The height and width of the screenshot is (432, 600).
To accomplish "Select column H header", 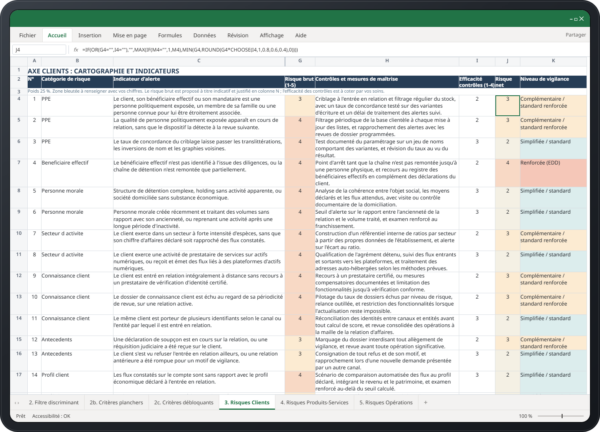I will pos(386,60).
